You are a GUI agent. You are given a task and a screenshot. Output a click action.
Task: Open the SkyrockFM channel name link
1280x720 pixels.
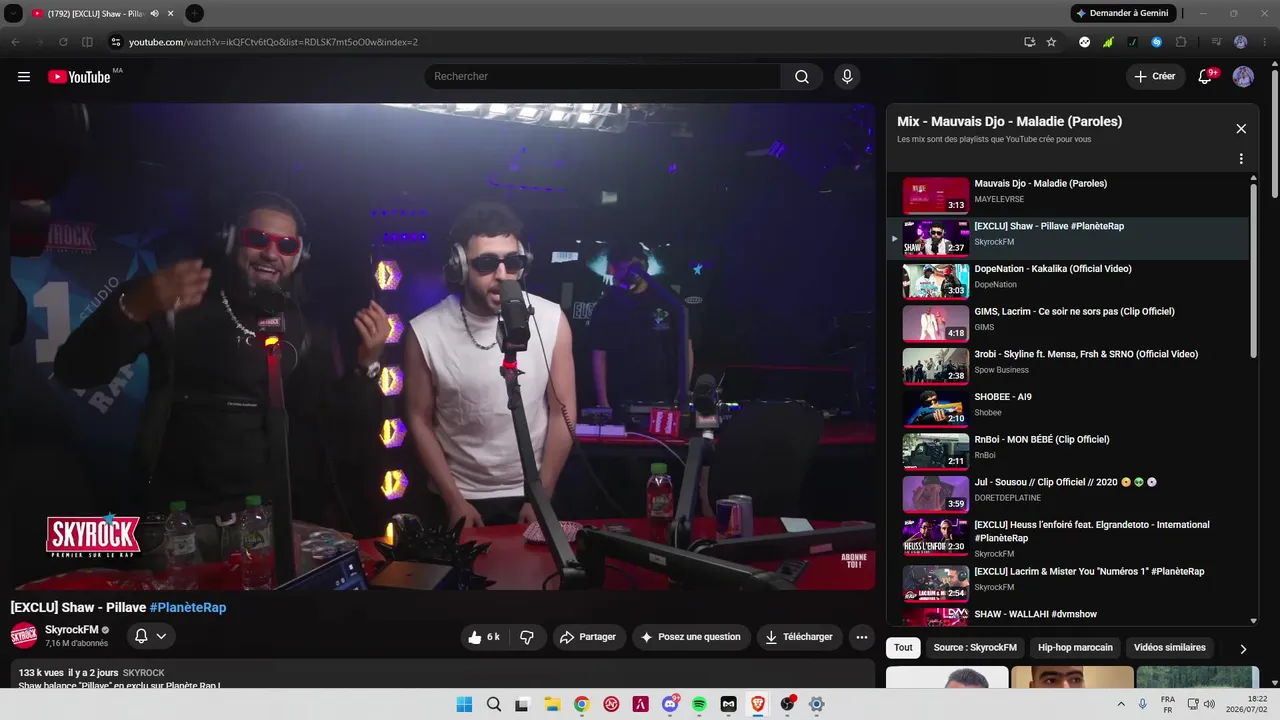coord(72,630)
